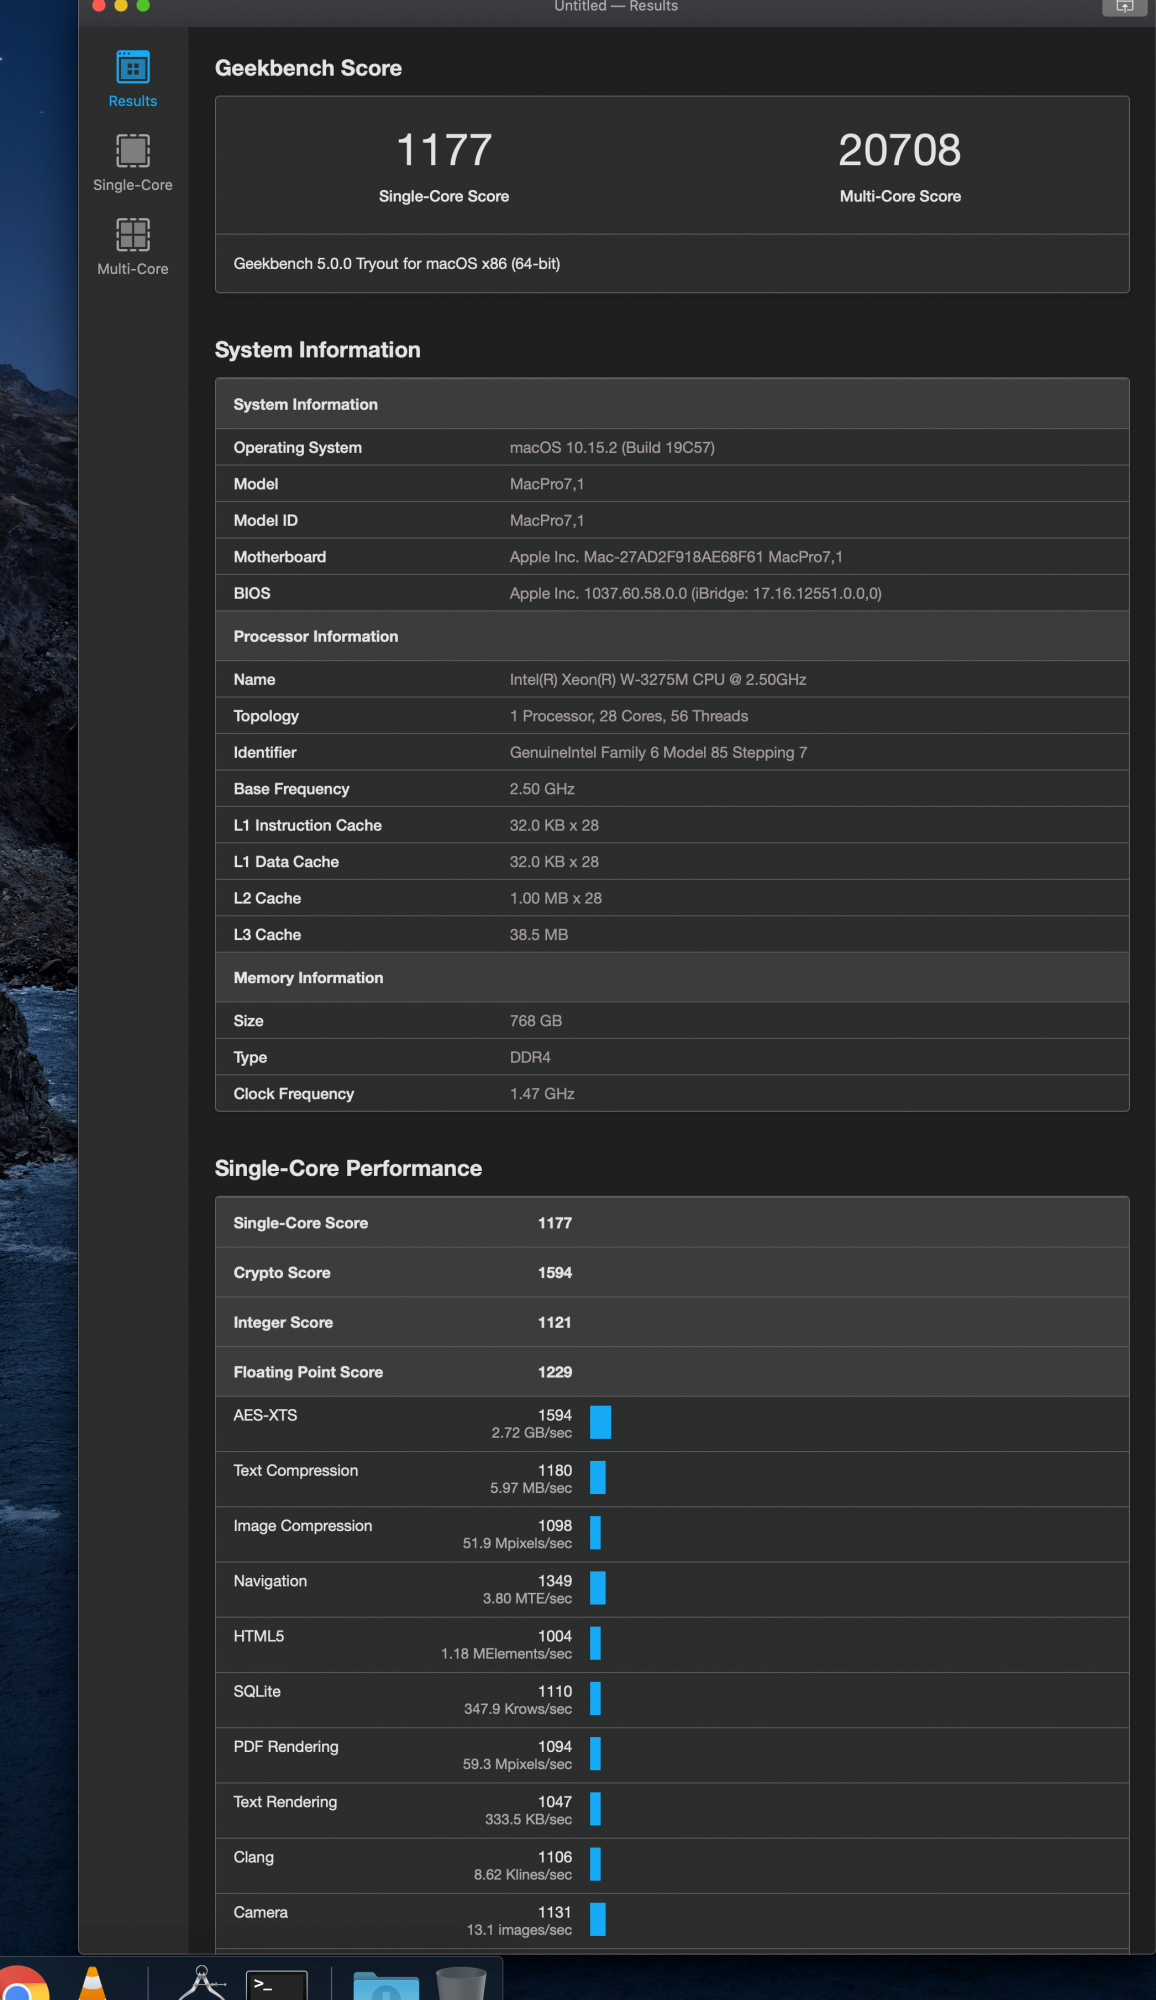Click the Base Frequency 2.50 GHz value
This screenshot has height=2000, width=1156.
542,789
